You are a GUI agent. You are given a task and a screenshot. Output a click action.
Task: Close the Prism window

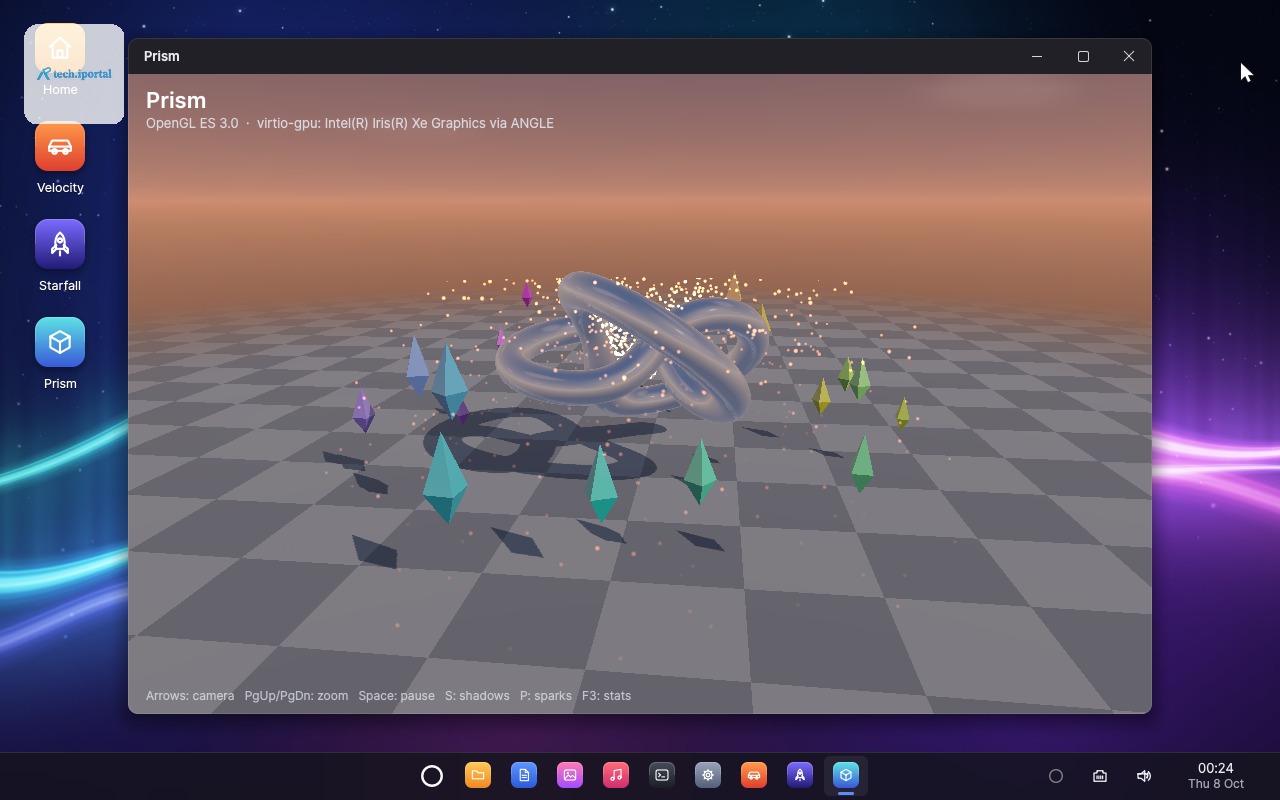tap(1129, 56)
